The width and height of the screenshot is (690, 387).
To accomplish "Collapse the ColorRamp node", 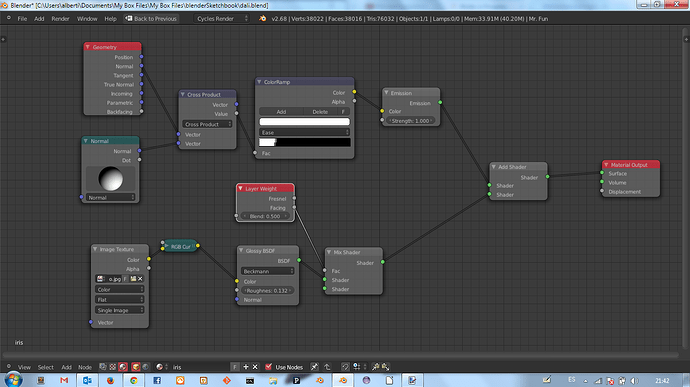I will (259, 82).
